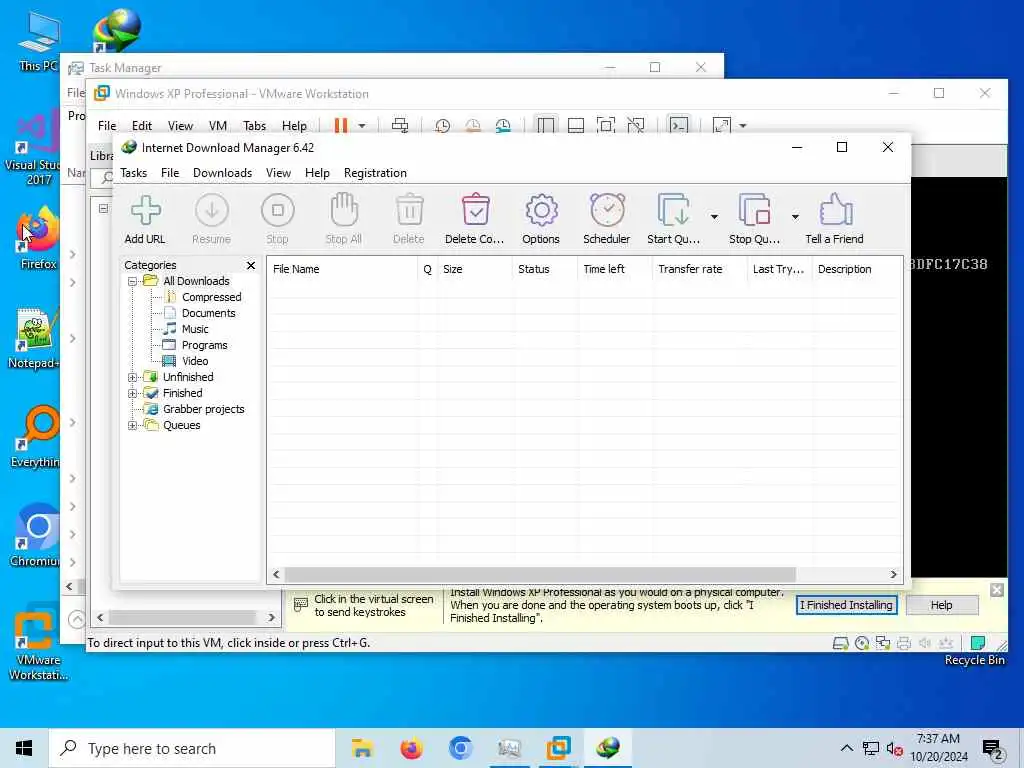Sort by File Name column header
Viewport: 1024px width, 768px height.
tap(342, 269)
